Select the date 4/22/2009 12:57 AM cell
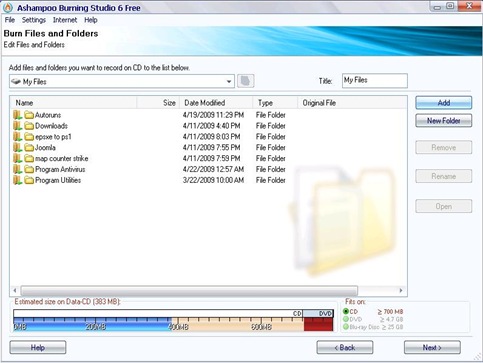483x363 pixels. [213, 170]
